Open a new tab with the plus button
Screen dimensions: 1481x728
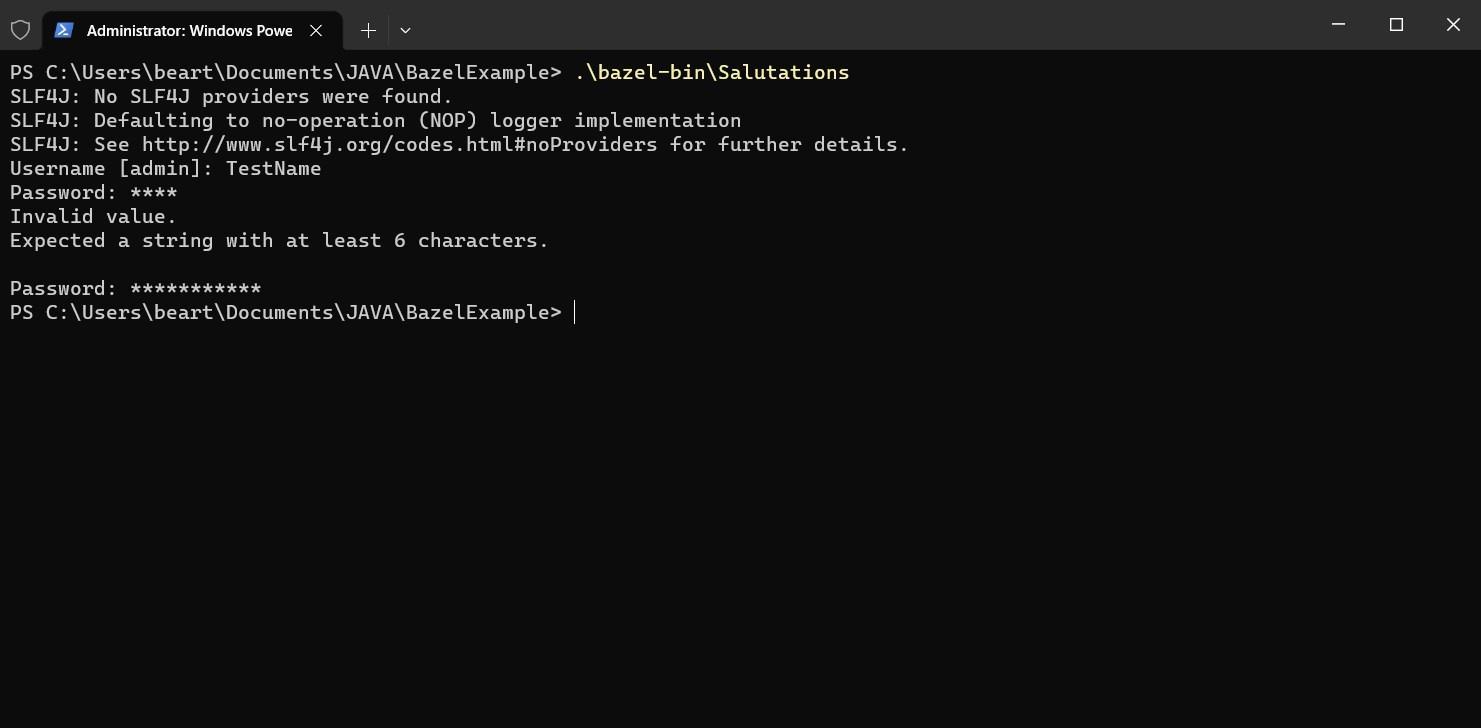[368, 30]
